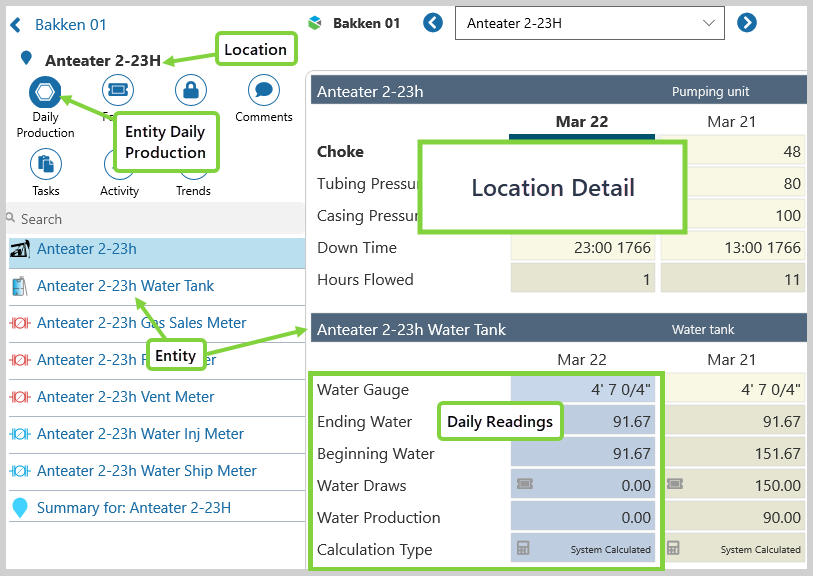
Task: Go to next location arrow
Action: click(747, 22)
